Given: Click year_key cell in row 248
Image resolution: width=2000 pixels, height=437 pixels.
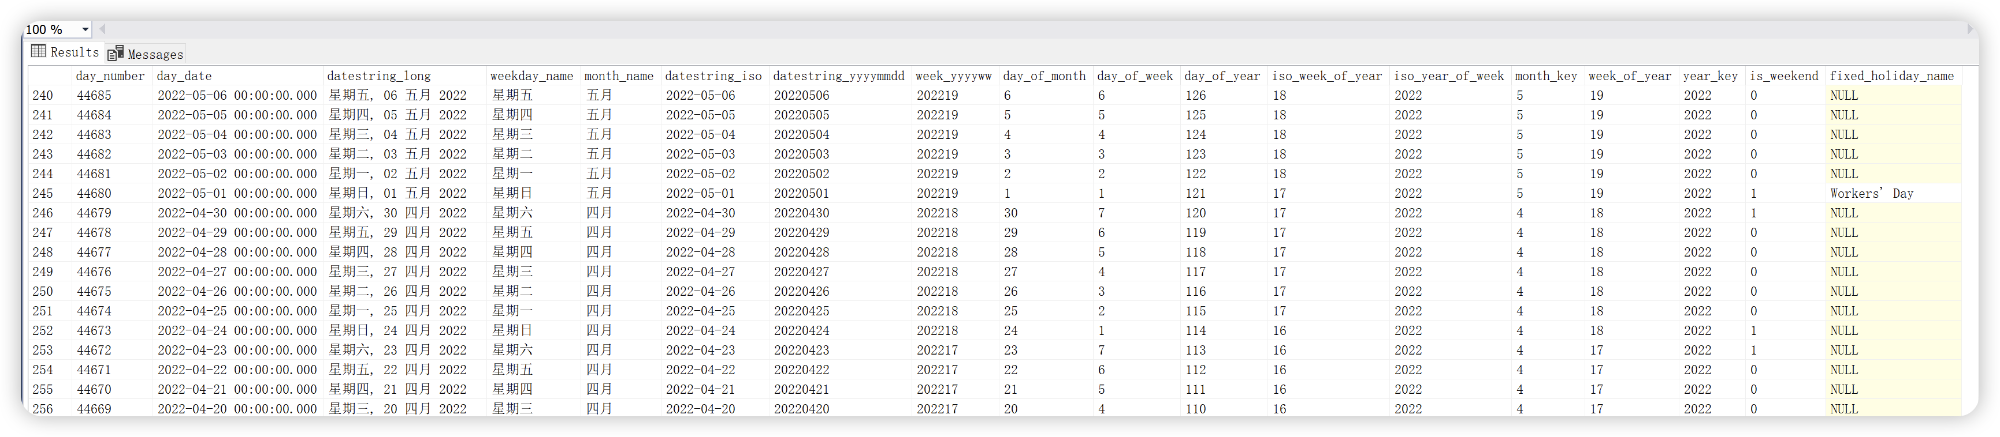Looking at the screenshot, I should coord(1711,253).
